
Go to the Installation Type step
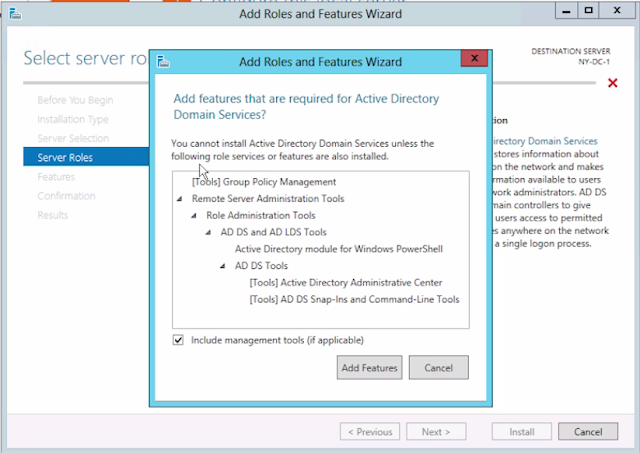[x=73, y=119]
